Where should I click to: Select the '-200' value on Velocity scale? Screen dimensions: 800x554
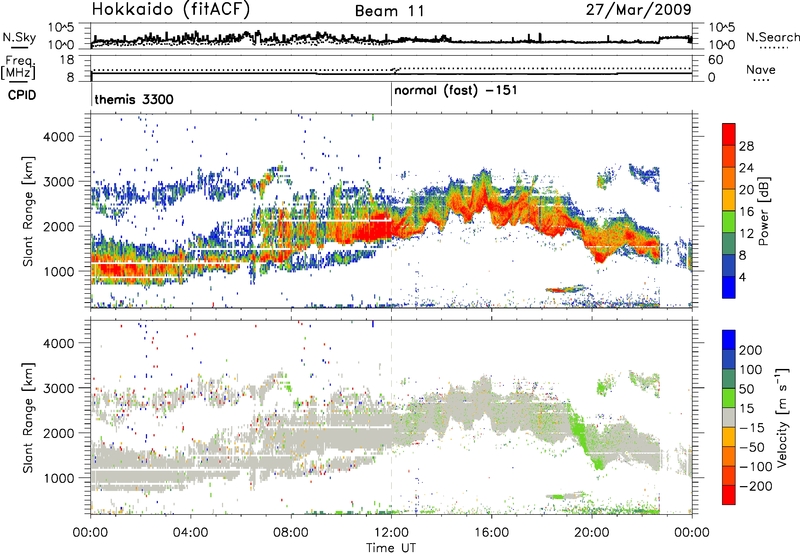pyautogui.click(x=756, y=486)
